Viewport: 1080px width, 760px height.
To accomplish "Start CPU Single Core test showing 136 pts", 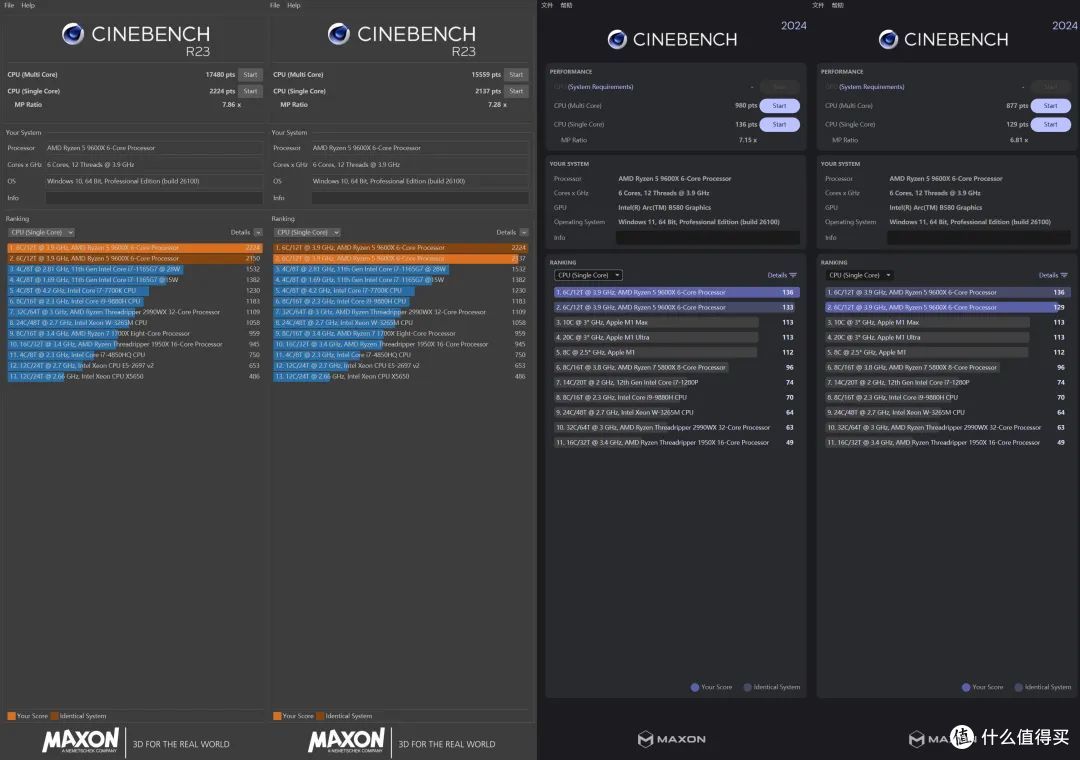I will (x=779, y=124).
